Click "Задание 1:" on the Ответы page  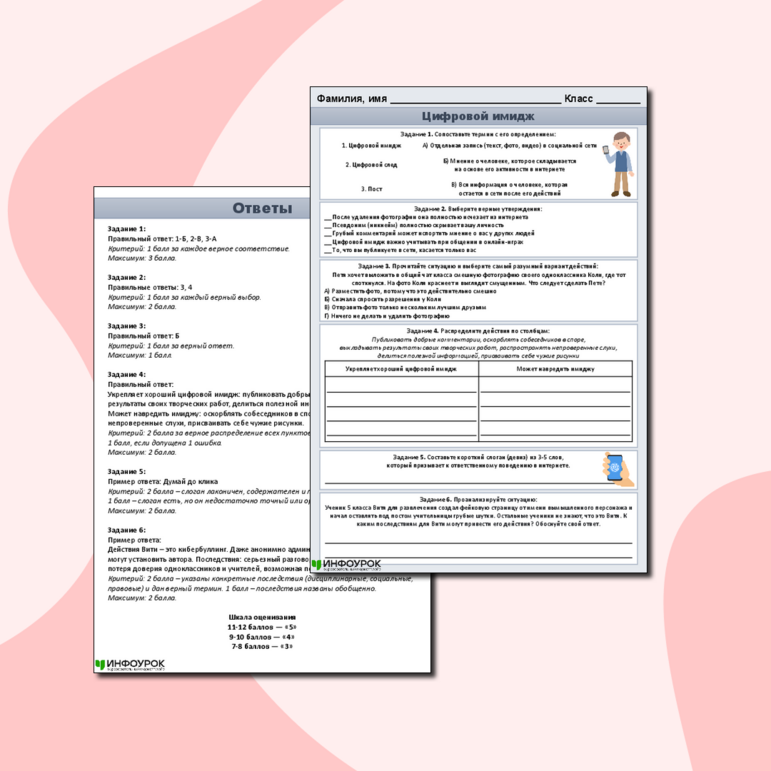(x=127, y=229)
